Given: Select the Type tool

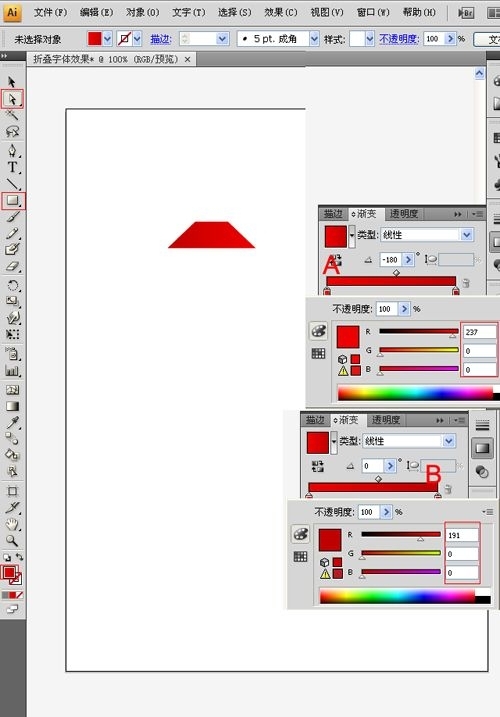Looking at the screenshot, I should (12, 167).
